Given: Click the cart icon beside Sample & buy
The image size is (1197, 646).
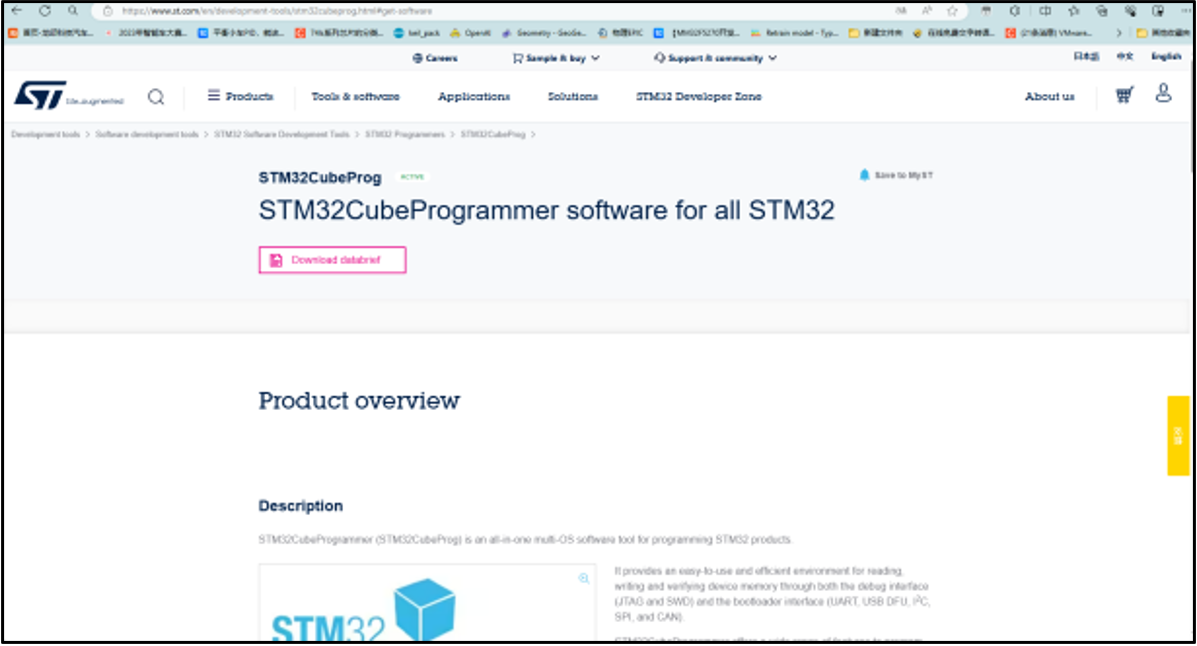Looking at the screenshot, I should [x=518, y=58].
